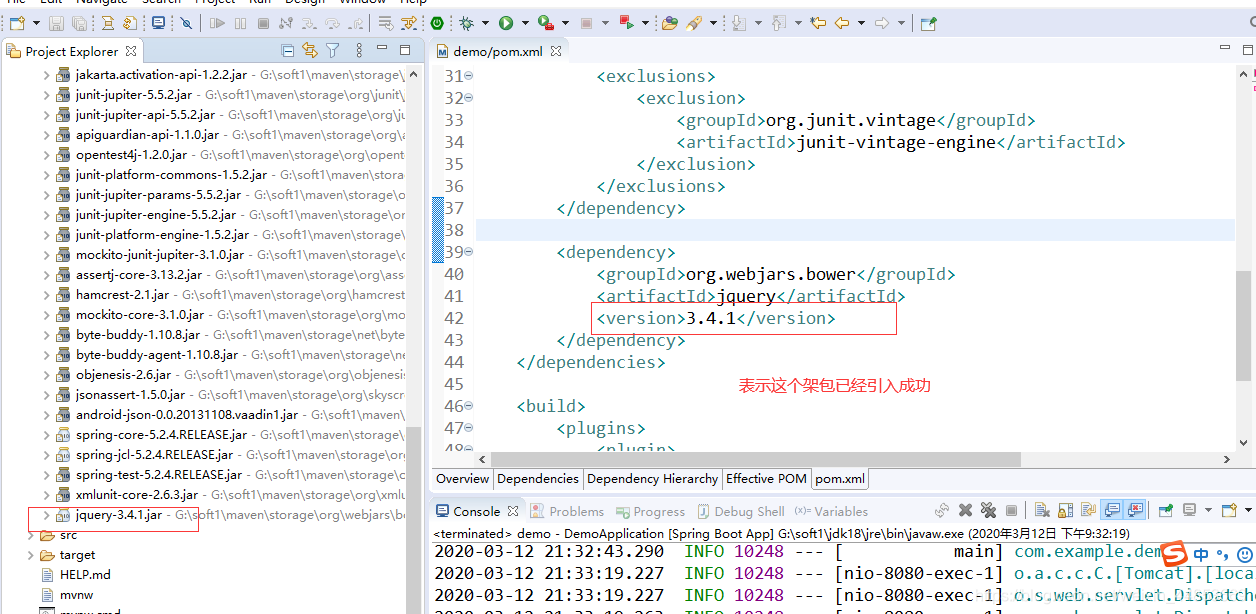
Task: Click Remove All Terminated Launches icon
Action: pos(988,510)
